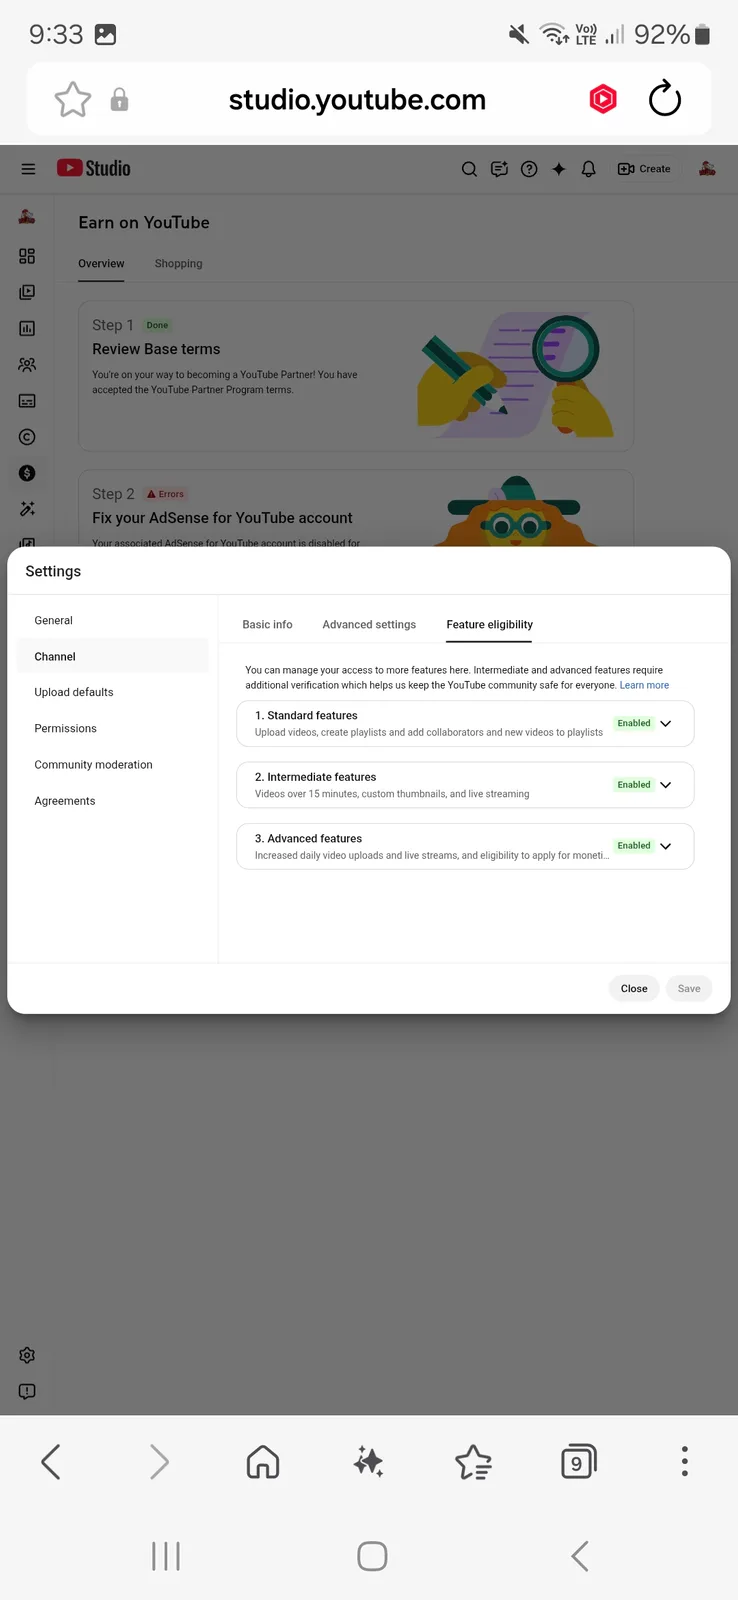Open the Analytics sidebar icon
Image resolution: width=738 pixels, height=1600 pixels.
pyautogui.click(x=27, y=328)
